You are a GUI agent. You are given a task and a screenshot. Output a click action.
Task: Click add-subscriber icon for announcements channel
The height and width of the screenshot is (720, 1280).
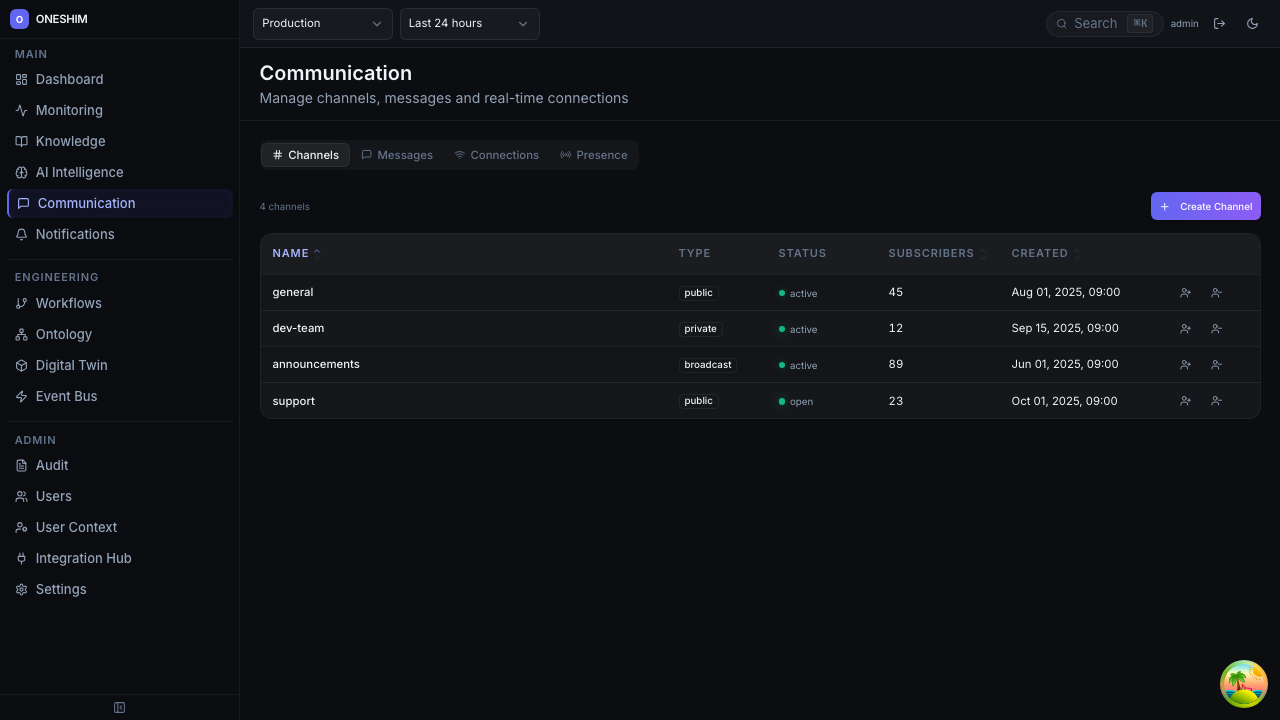1185,365
